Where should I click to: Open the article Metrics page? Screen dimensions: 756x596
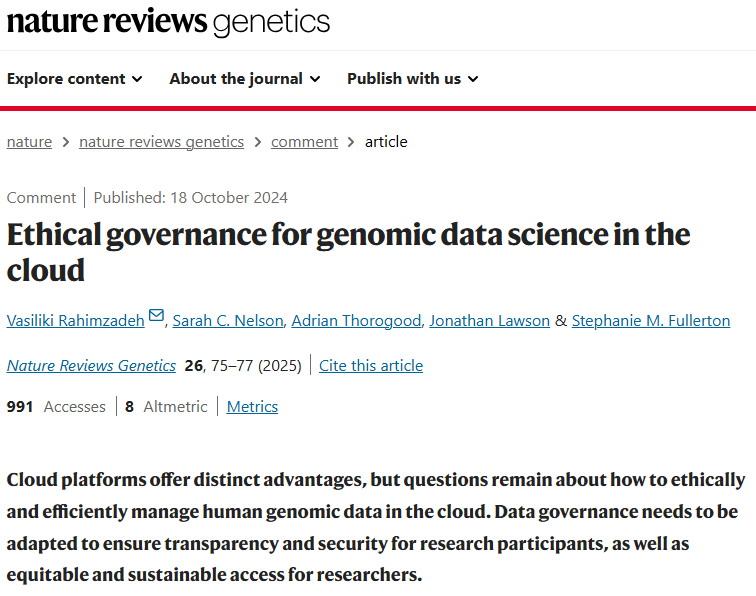coord(252,407)
